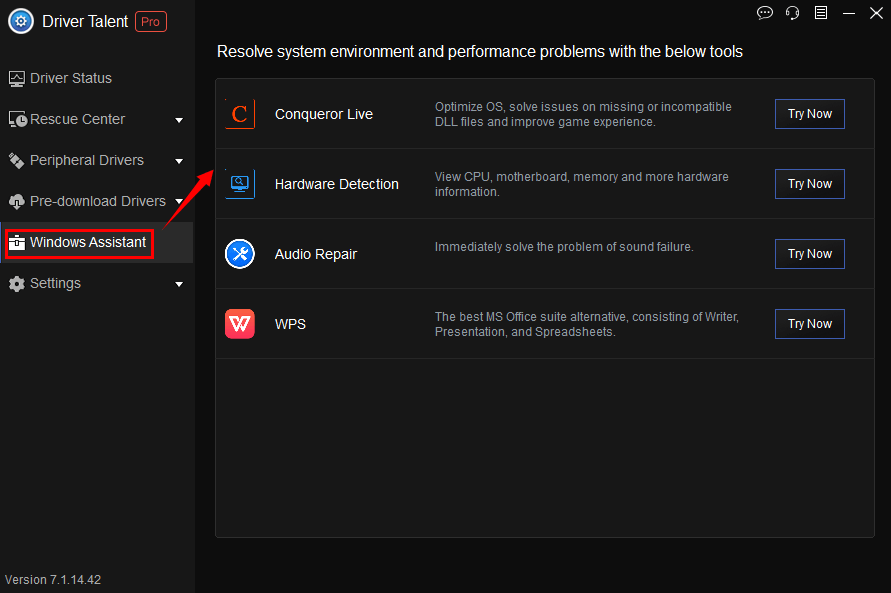Click the Audio Repair wrench icon

240,254
